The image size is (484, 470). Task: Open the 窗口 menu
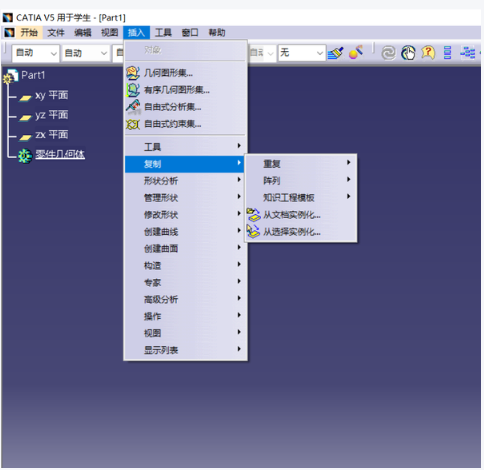tap(190, 33)
